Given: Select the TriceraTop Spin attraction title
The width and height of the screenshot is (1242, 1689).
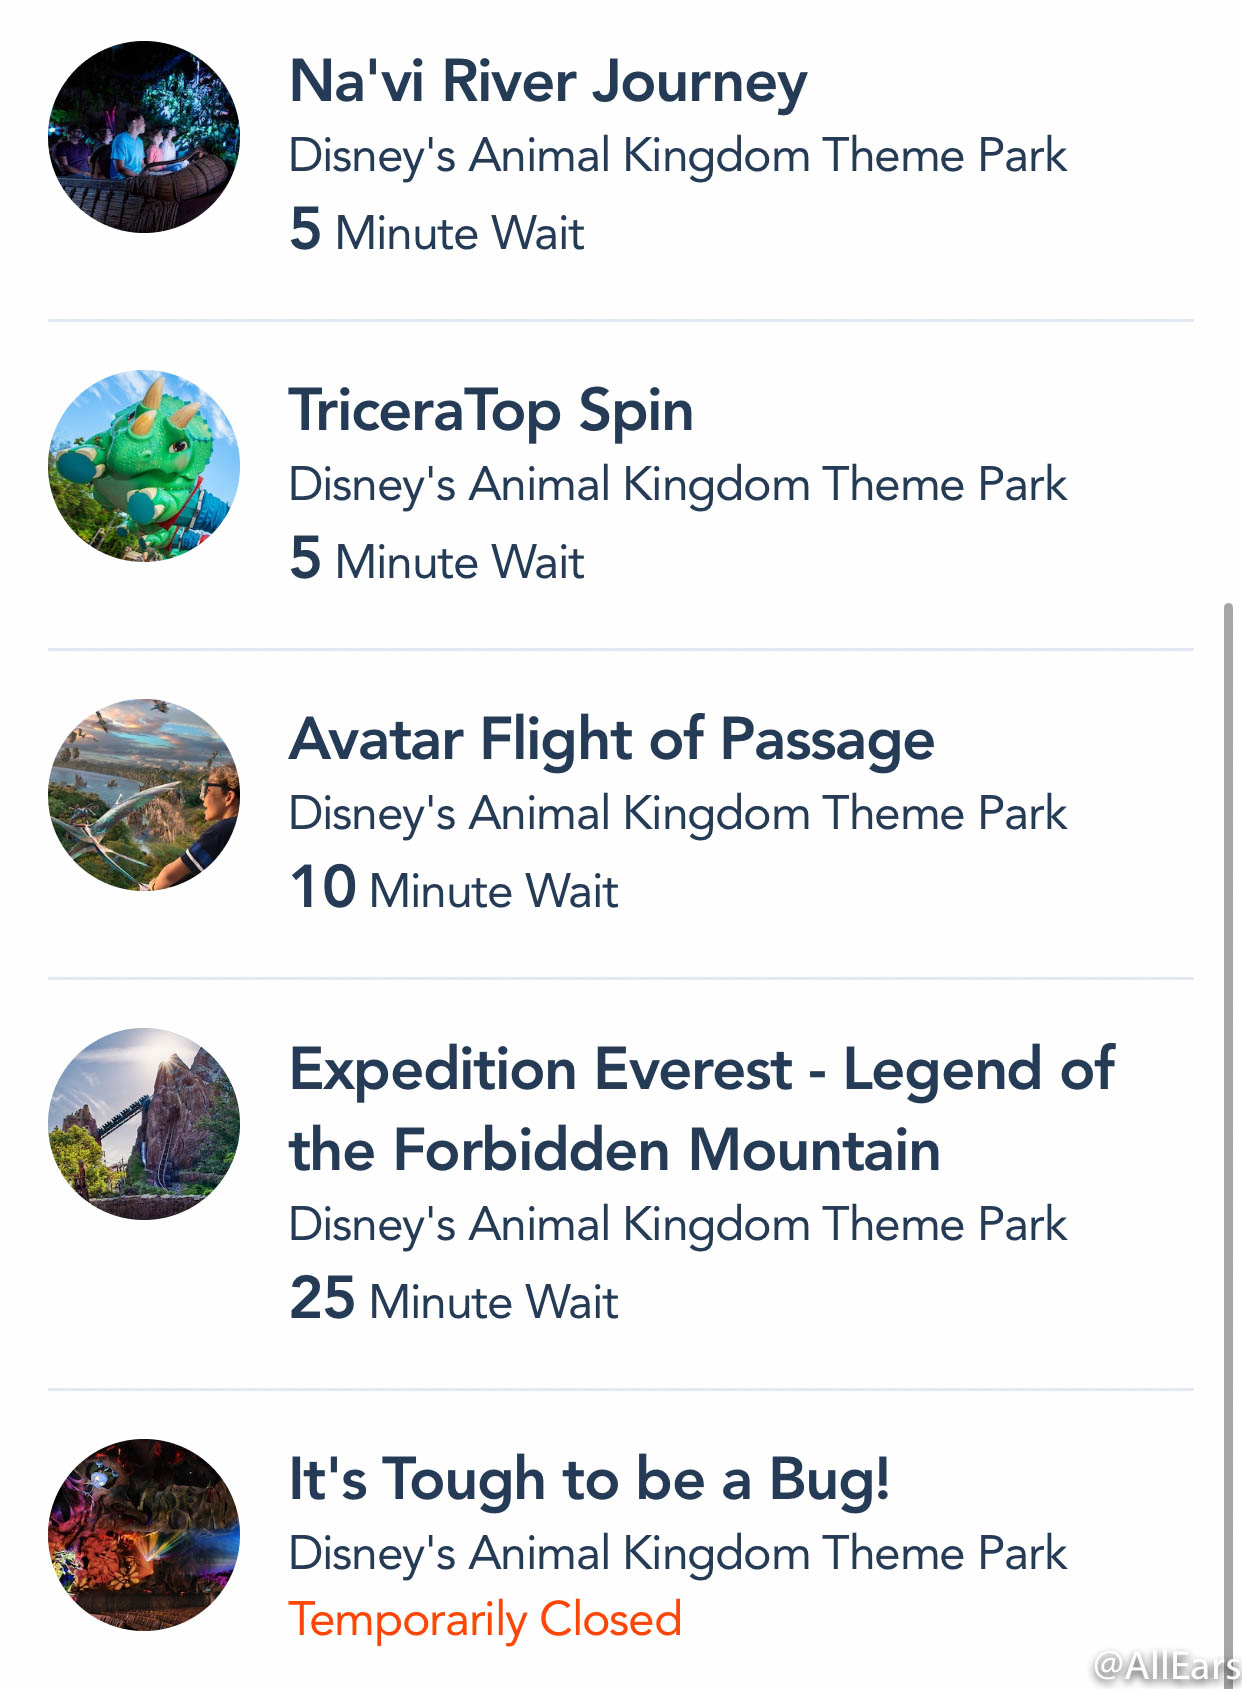Looking at the screenshot, I should coord(491,411).
